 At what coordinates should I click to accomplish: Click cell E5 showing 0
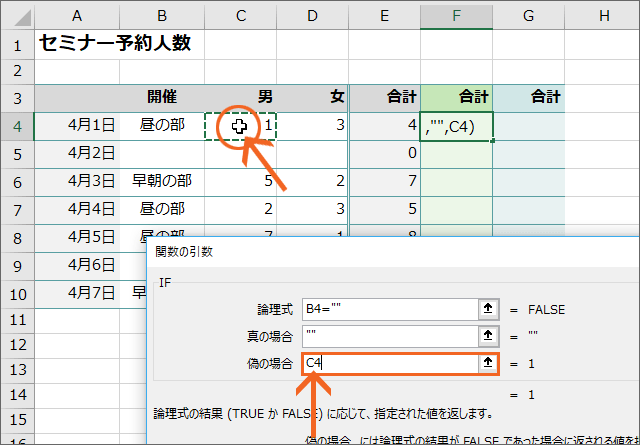384,154
